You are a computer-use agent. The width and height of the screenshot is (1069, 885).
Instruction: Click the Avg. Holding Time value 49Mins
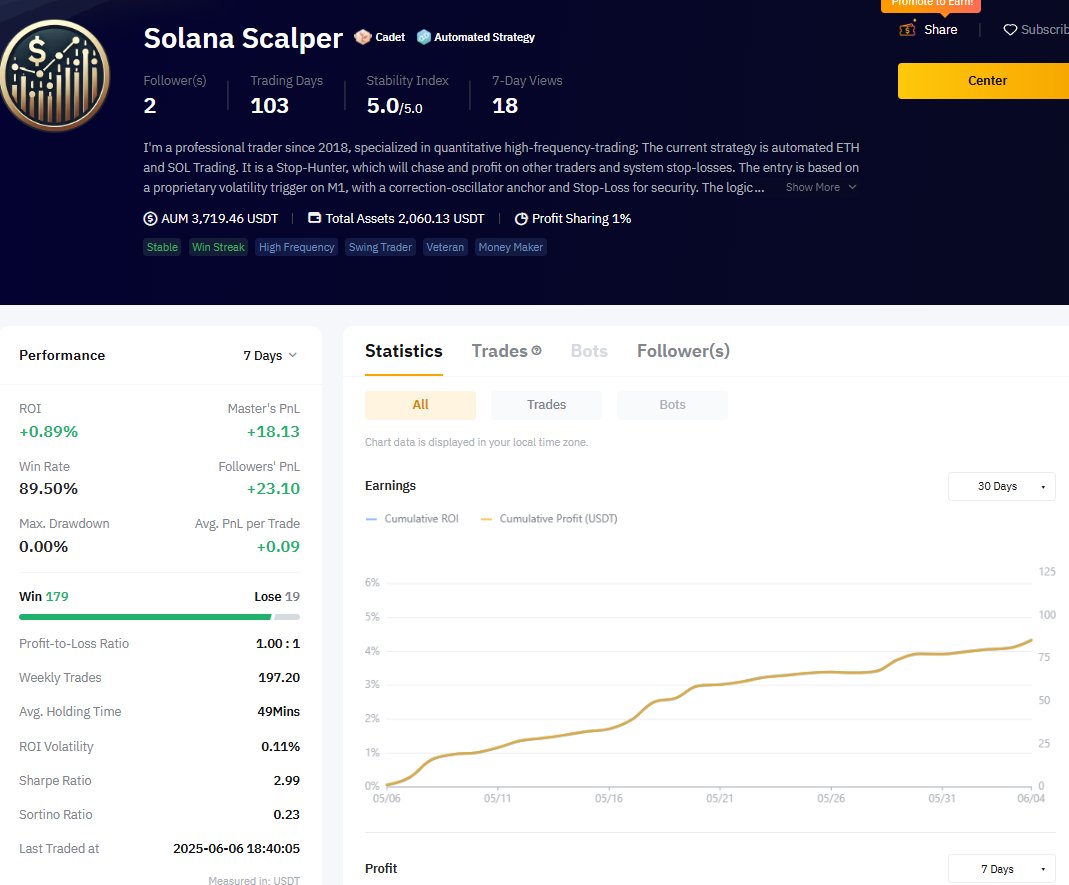click(278, 712)
